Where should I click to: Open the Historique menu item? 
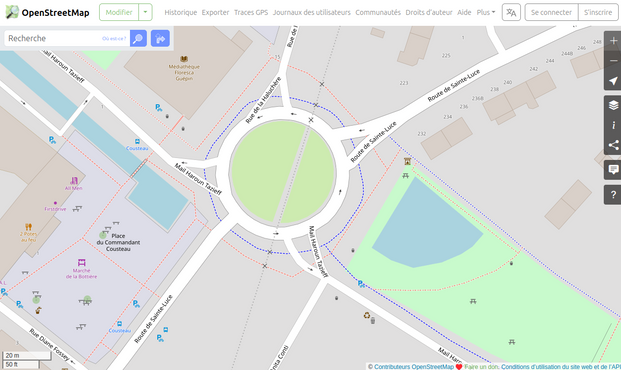181,12
